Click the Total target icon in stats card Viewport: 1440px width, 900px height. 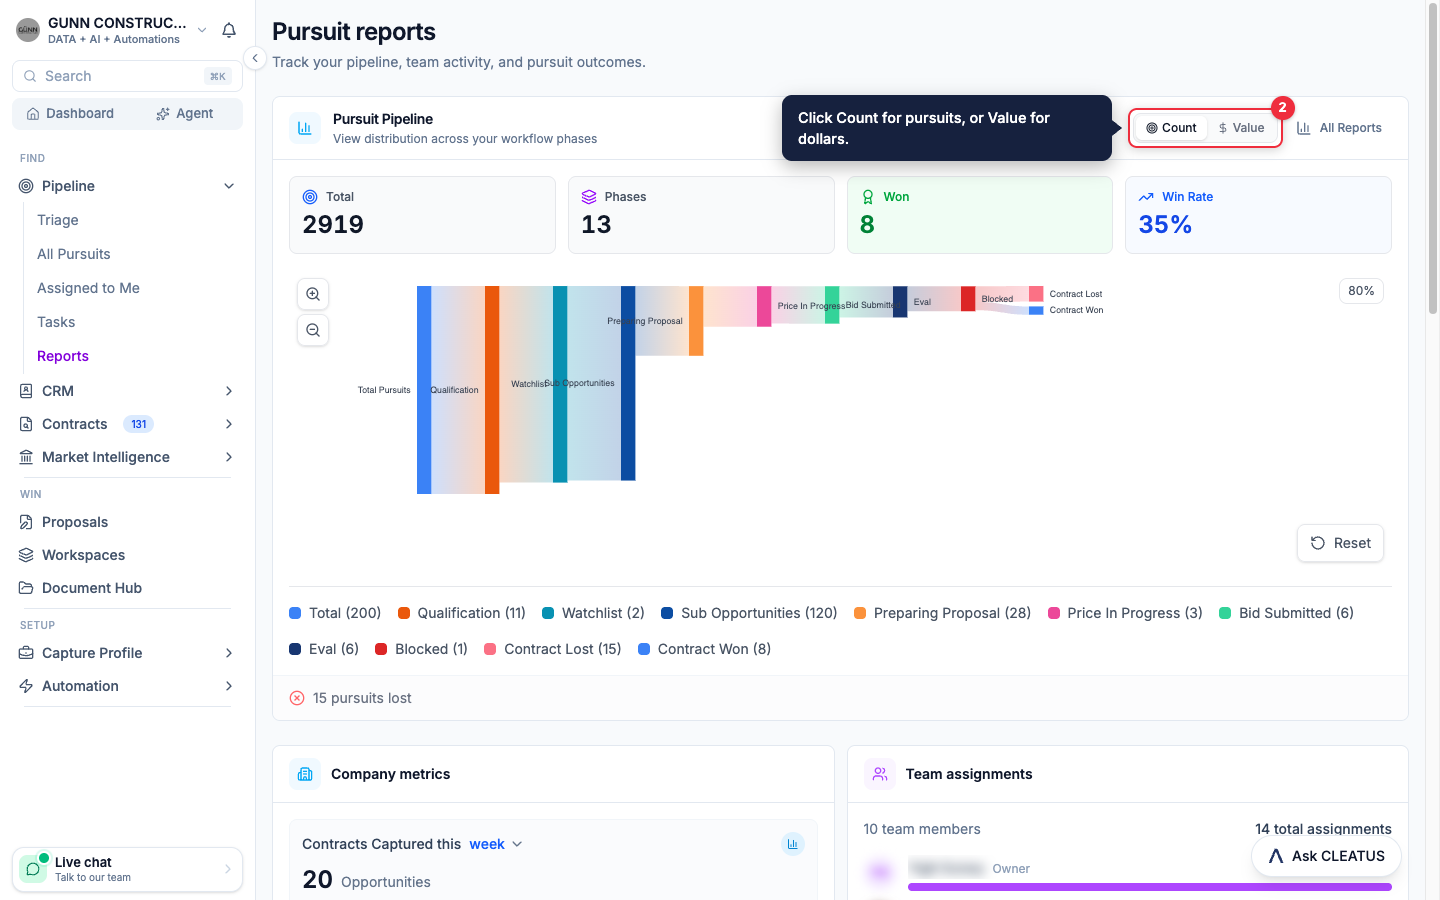click(310, 197)
